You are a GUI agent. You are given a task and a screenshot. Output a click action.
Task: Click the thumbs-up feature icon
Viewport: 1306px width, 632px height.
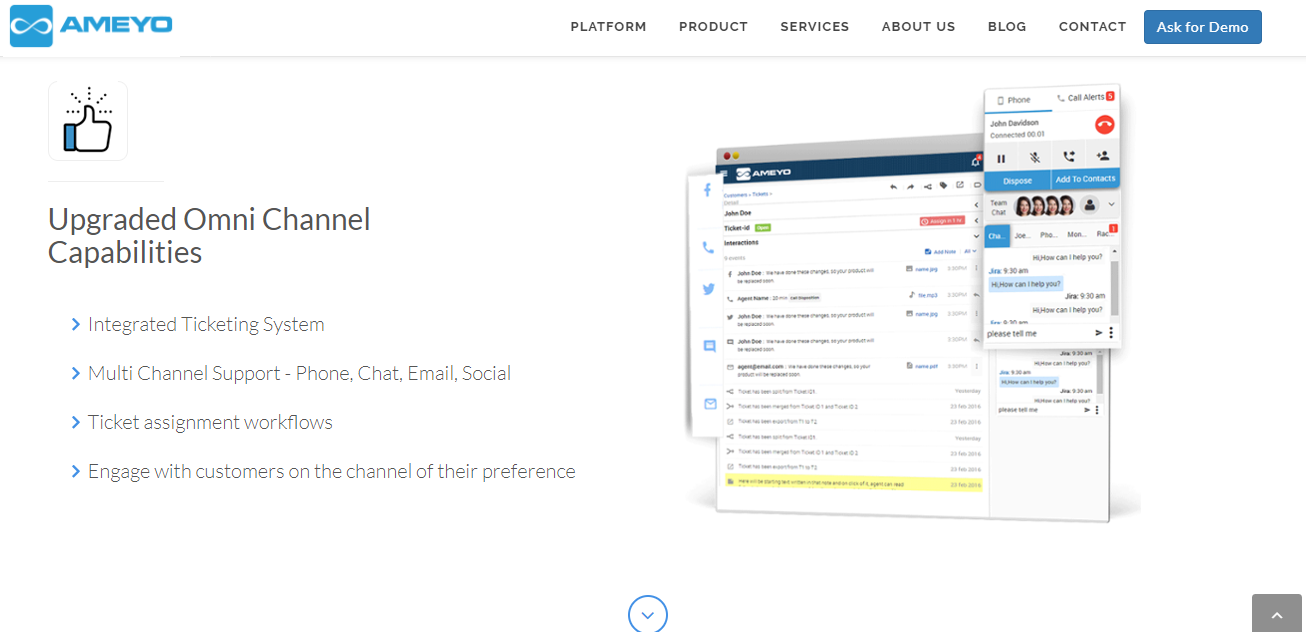tap(88, 121)
